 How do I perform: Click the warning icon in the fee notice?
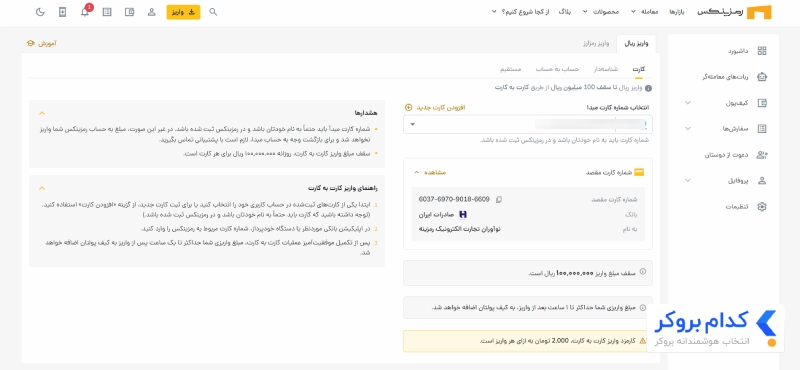[x=643, y=340]
